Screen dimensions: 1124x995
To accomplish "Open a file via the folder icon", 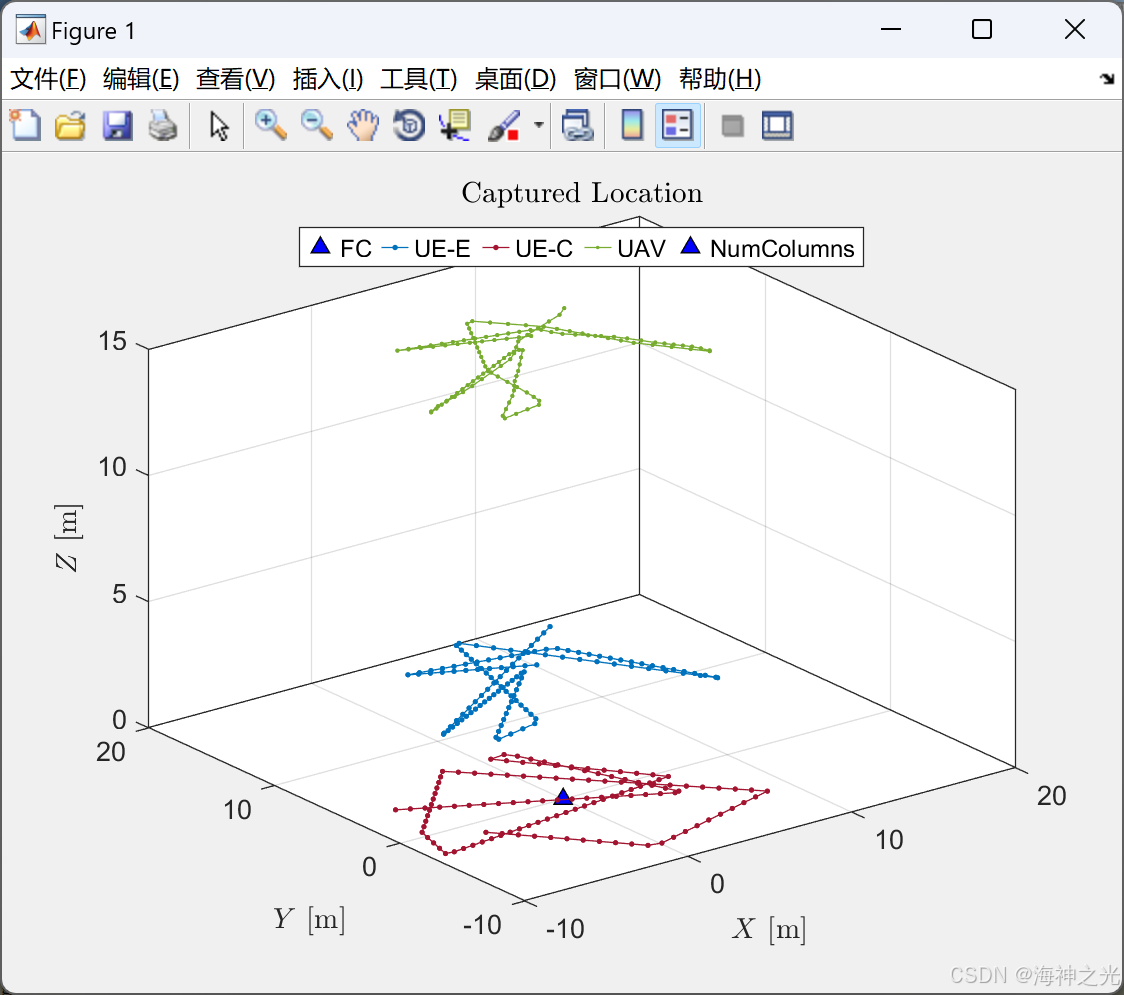I will tap(70, 125).
